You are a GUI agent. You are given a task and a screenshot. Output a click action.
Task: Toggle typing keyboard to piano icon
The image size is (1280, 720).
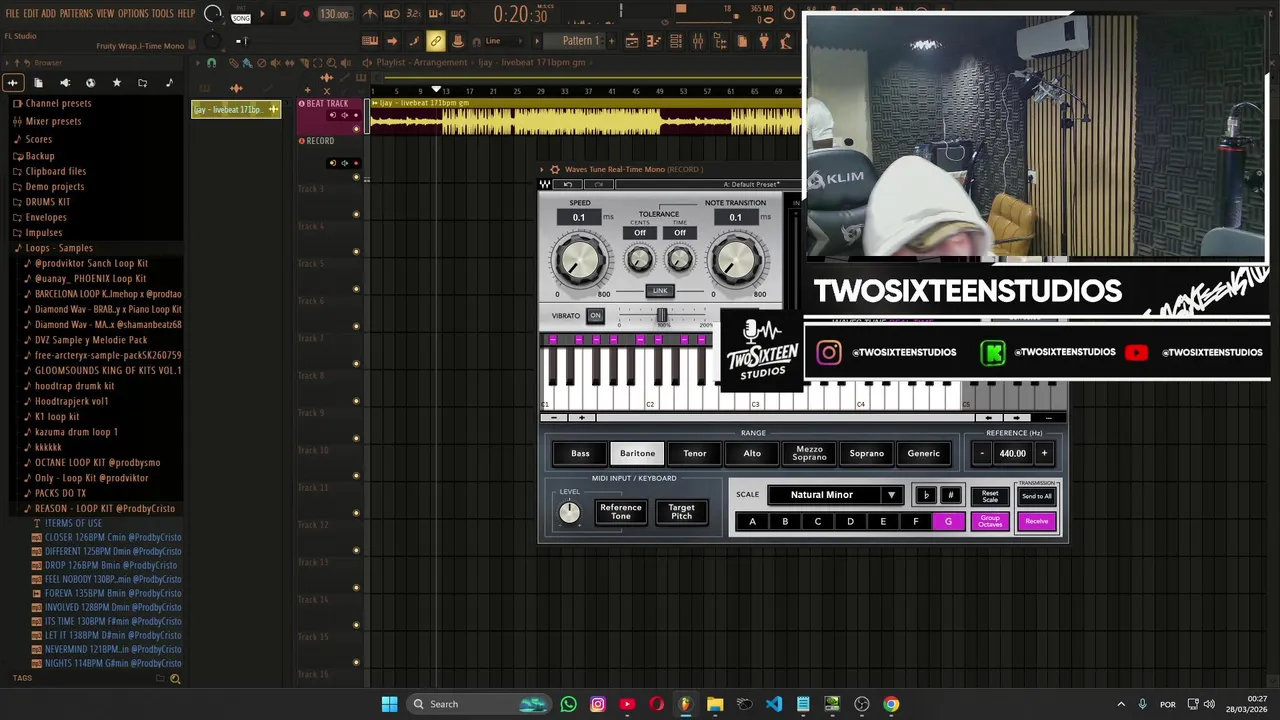click(370, 41)
